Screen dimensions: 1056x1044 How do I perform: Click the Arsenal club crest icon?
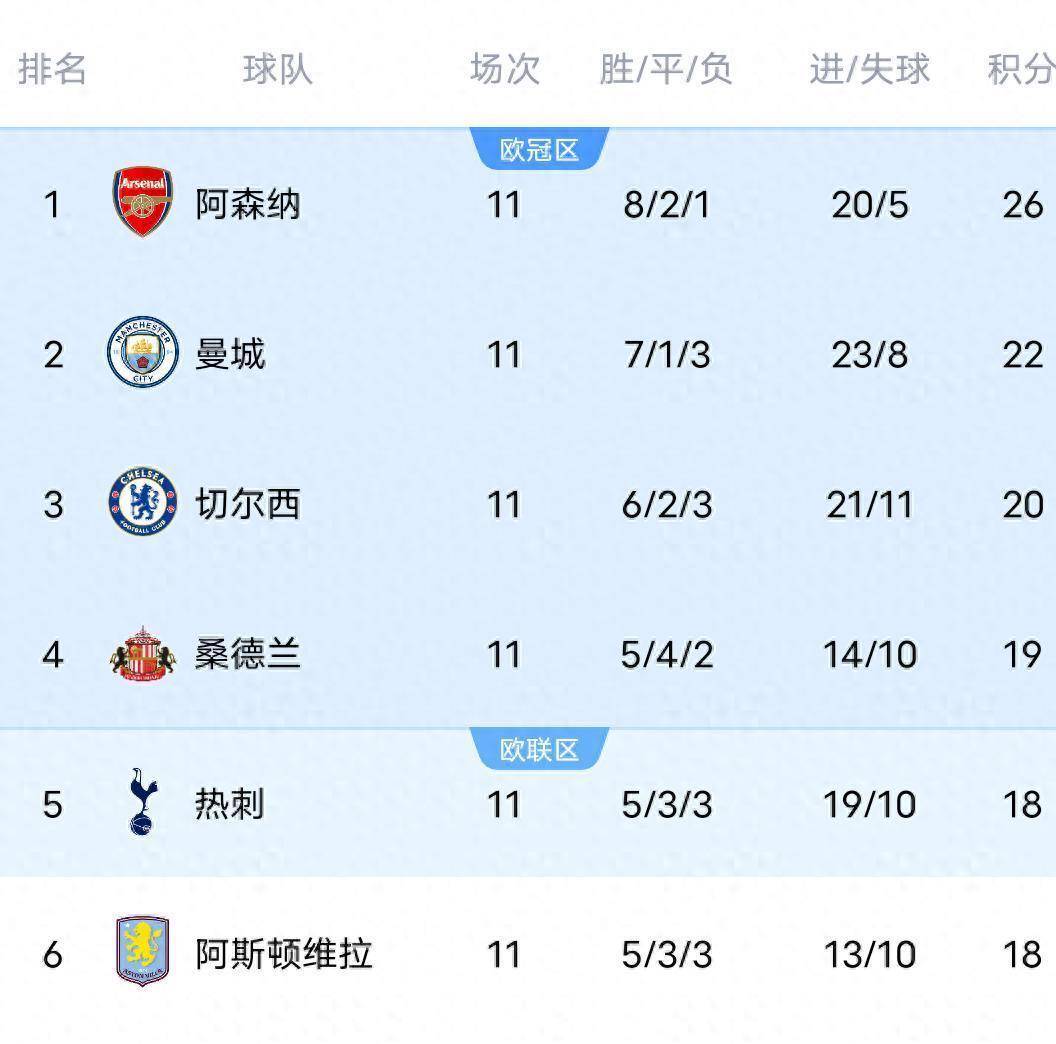pos(143,203)
